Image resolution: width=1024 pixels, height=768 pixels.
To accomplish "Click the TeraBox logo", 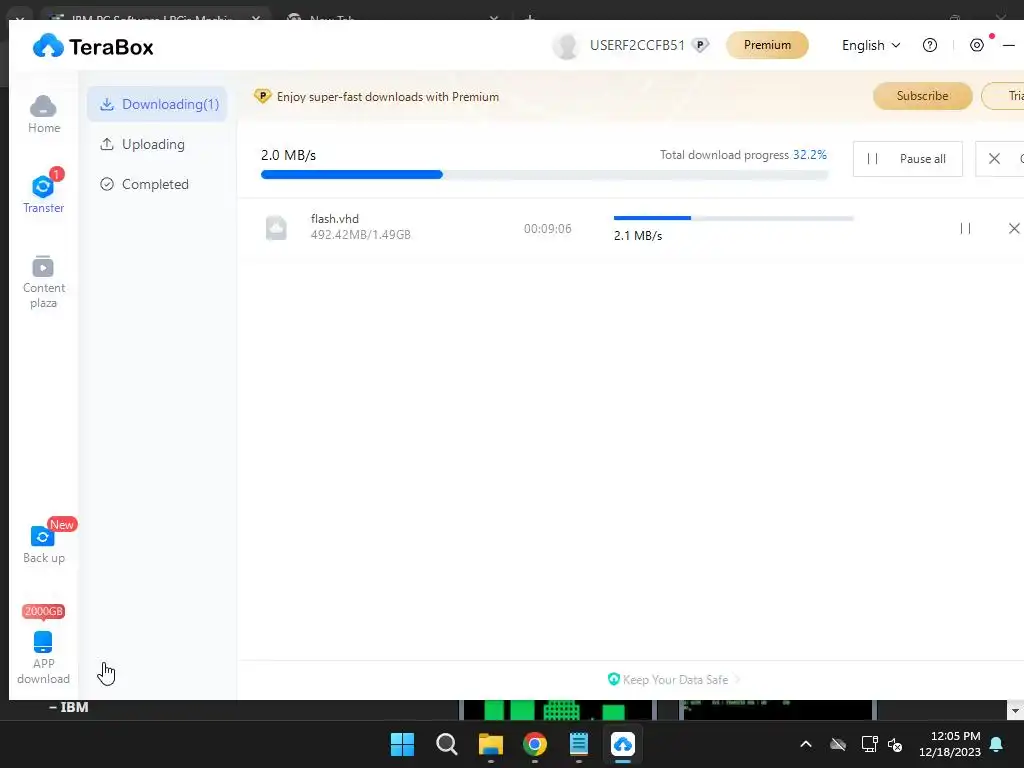I will pyautogui.click(x=93, y=46).
